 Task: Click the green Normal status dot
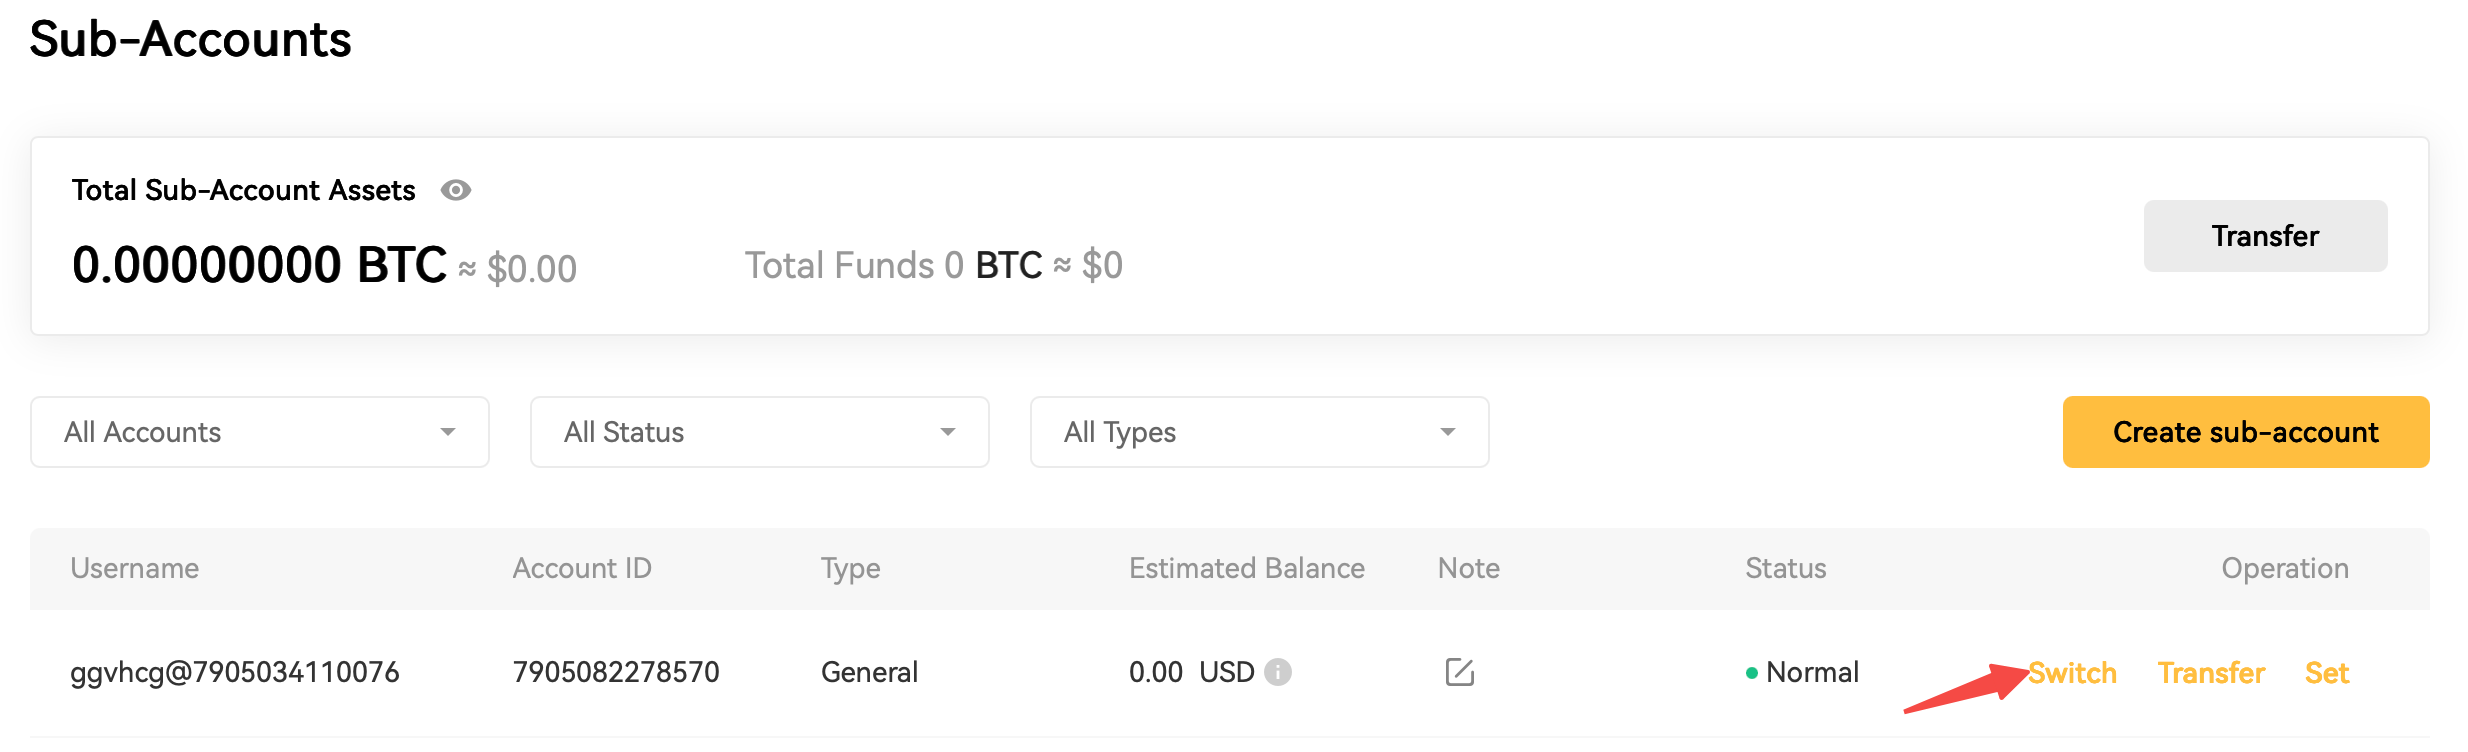click(x=1752, y=673)
